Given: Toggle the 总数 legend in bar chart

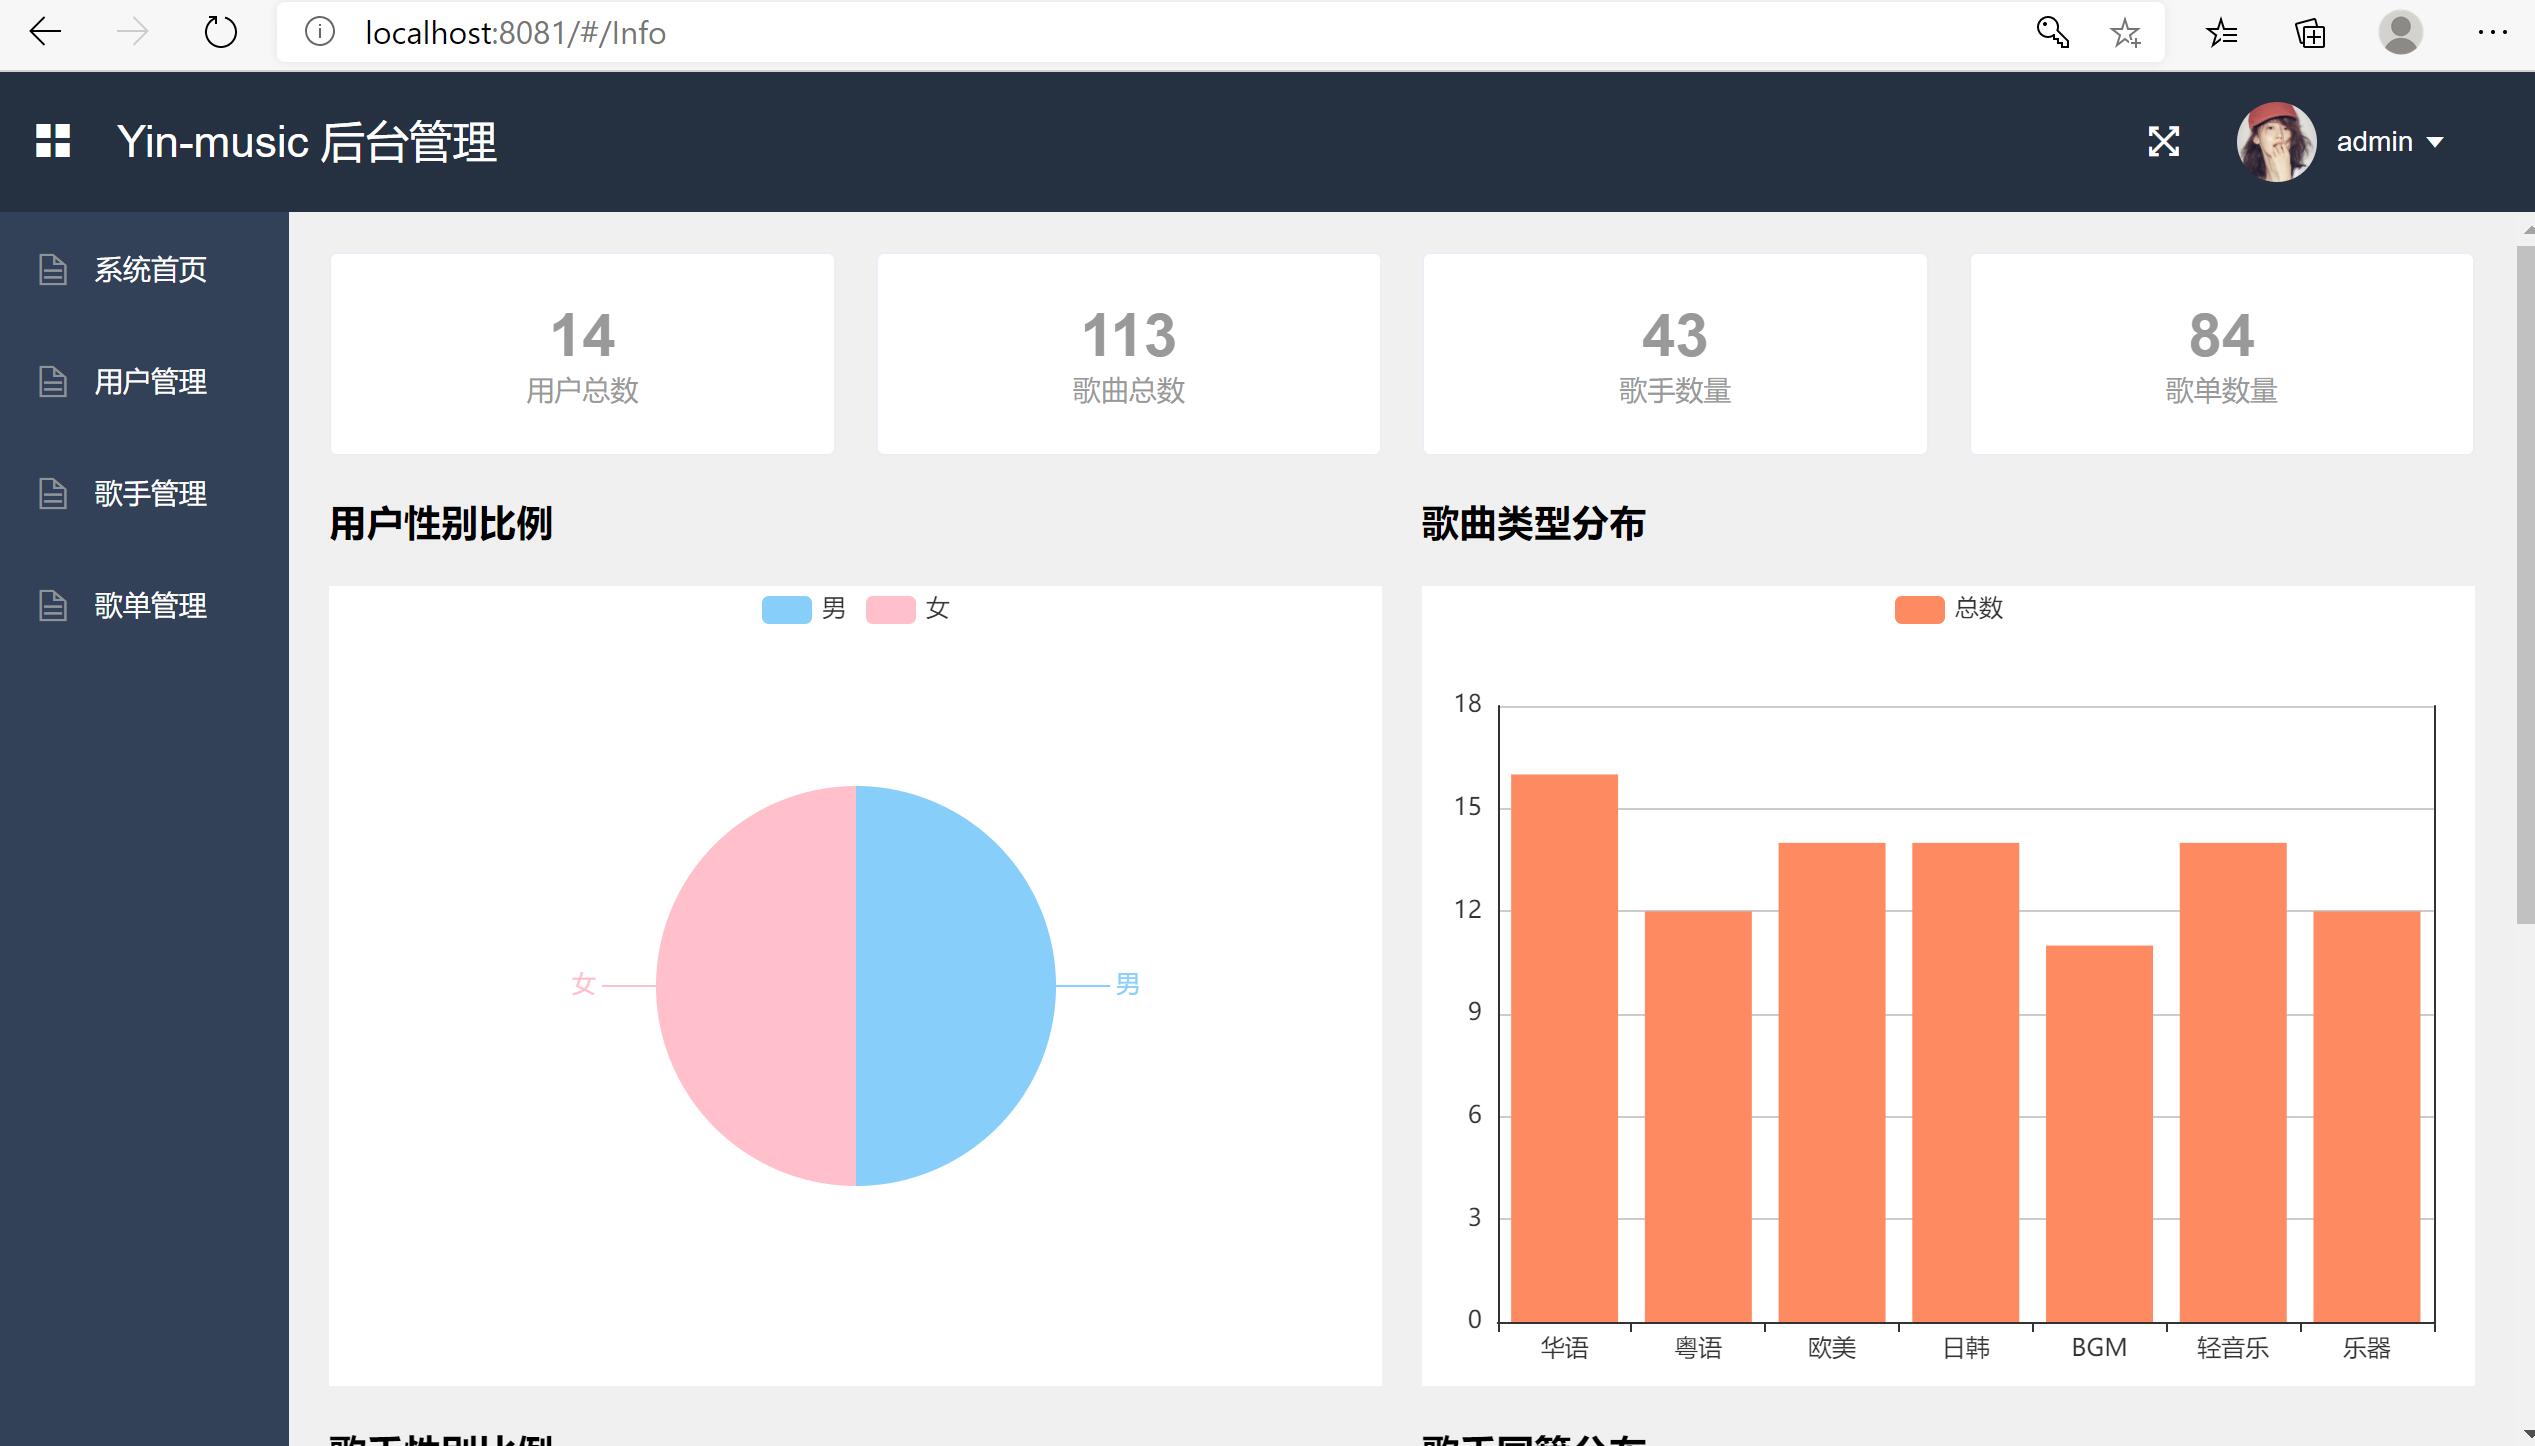Looking at the screenshot, I should (x=1919, y=609).
